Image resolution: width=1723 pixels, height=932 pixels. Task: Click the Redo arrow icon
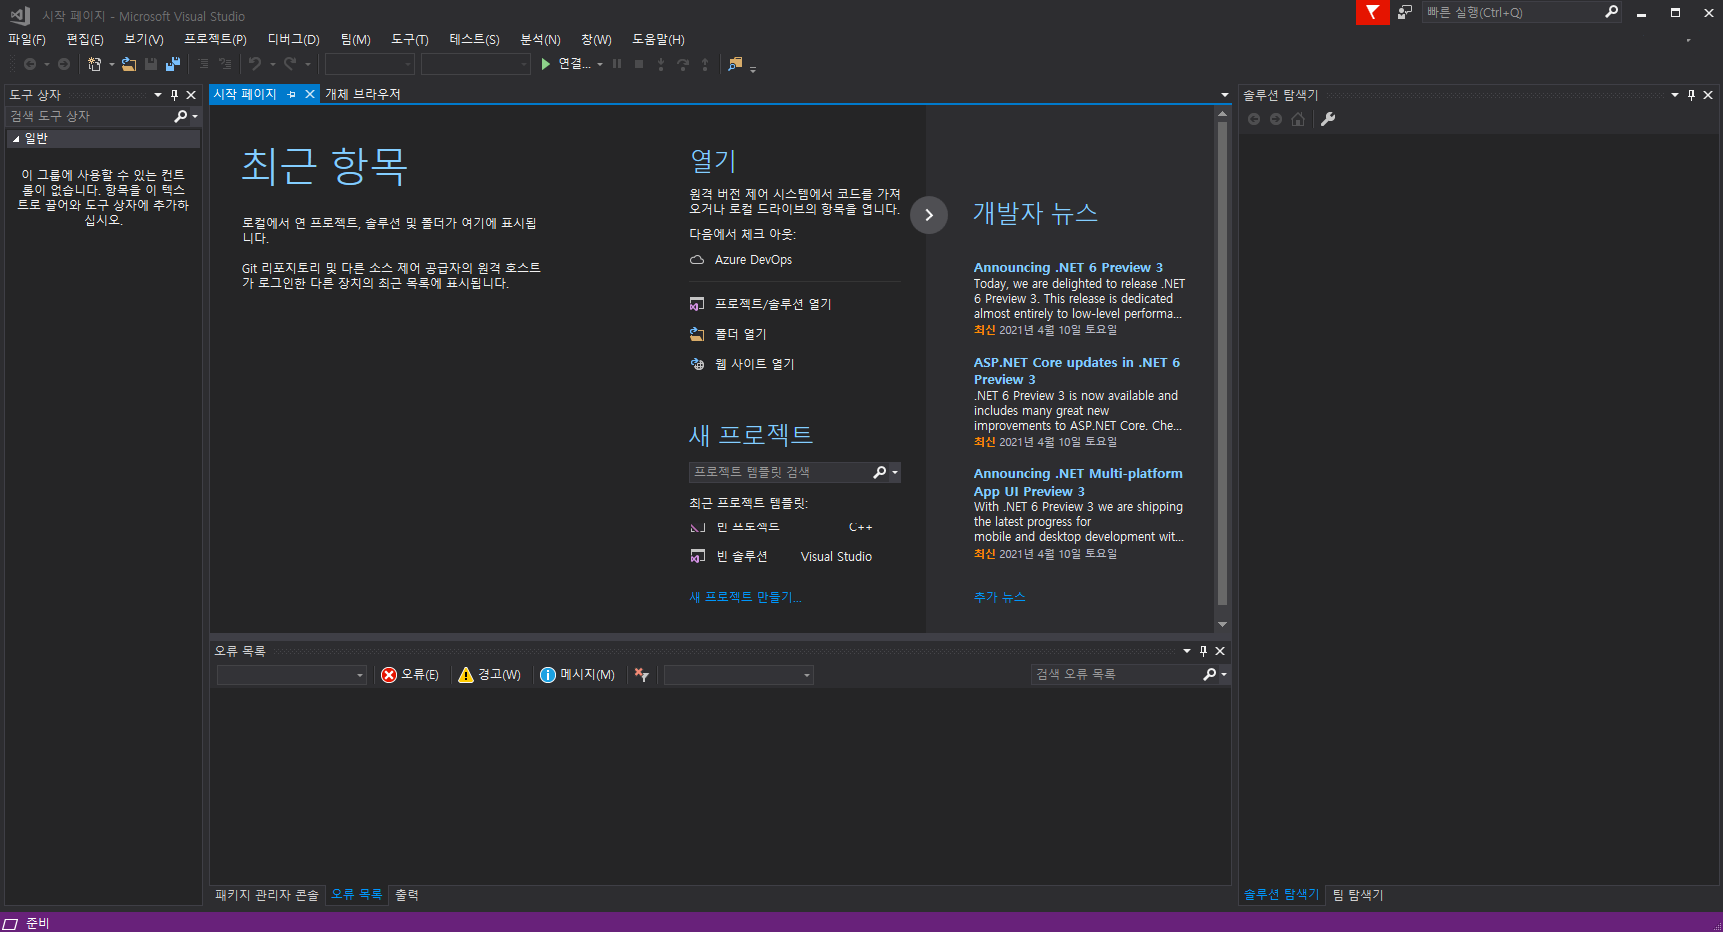[290, 64]
